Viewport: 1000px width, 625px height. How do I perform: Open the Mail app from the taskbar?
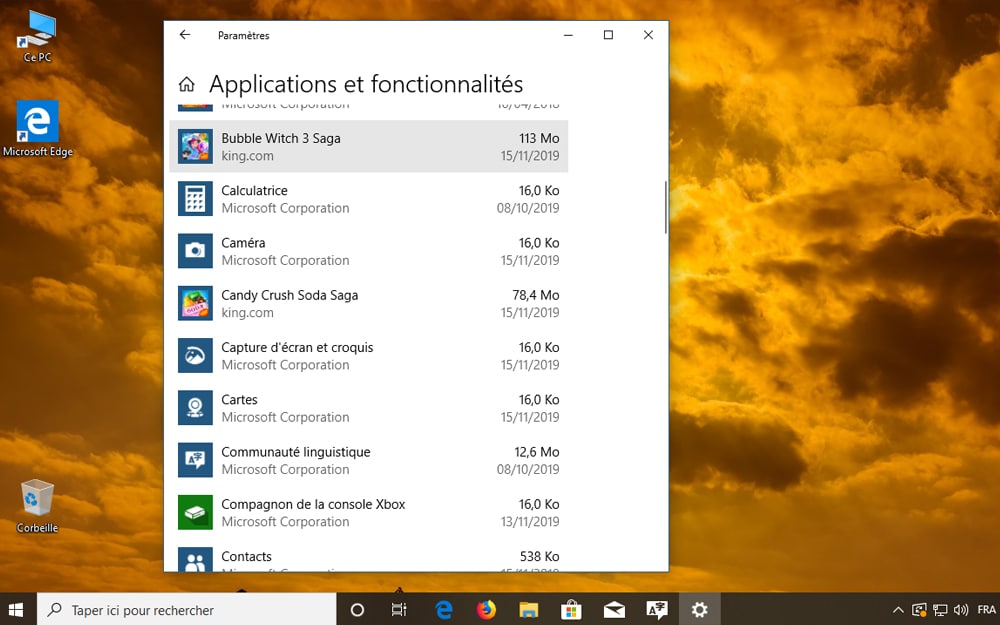point(614,610)
